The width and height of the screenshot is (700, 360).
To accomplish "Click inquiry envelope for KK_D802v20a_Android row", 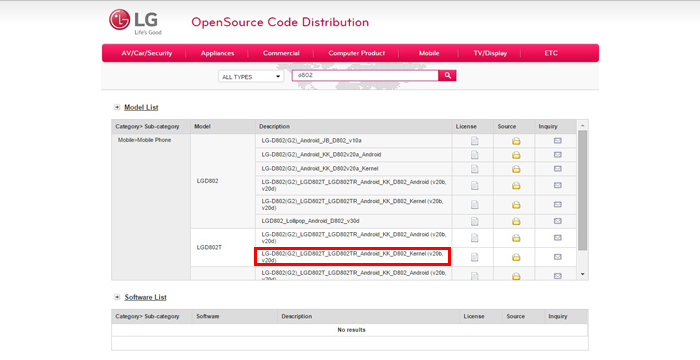I will click(558, 155).
